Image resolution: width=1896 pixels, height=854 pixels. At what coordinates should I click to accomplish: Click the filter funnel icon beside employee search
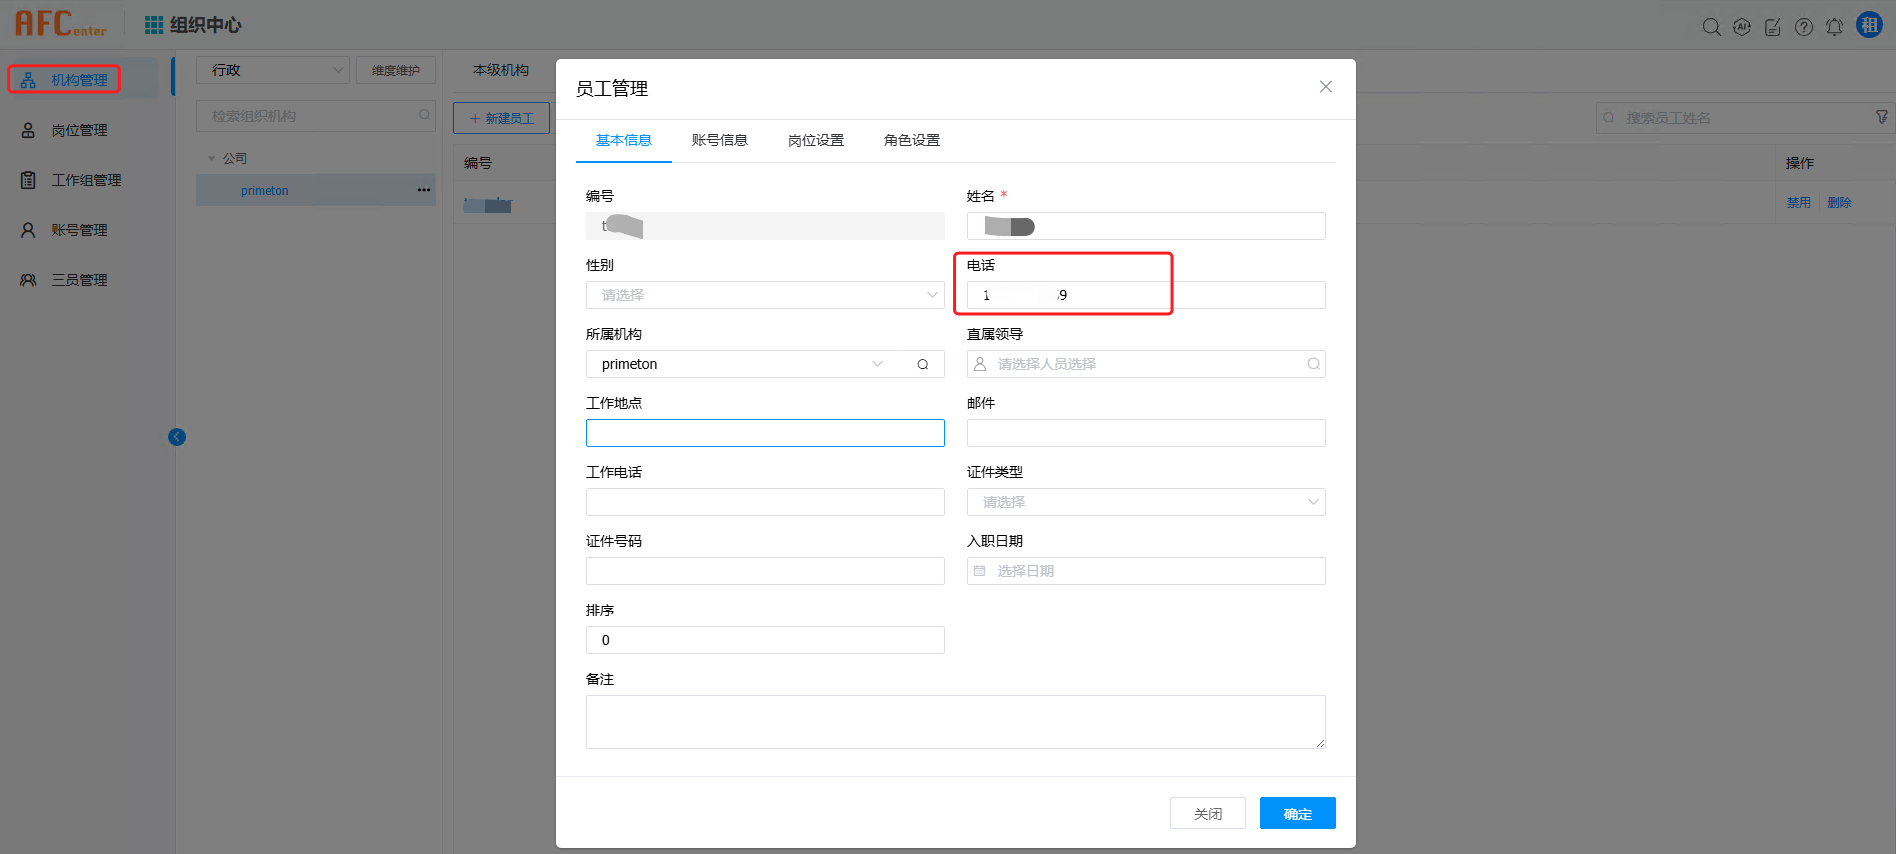(1881, 117)
